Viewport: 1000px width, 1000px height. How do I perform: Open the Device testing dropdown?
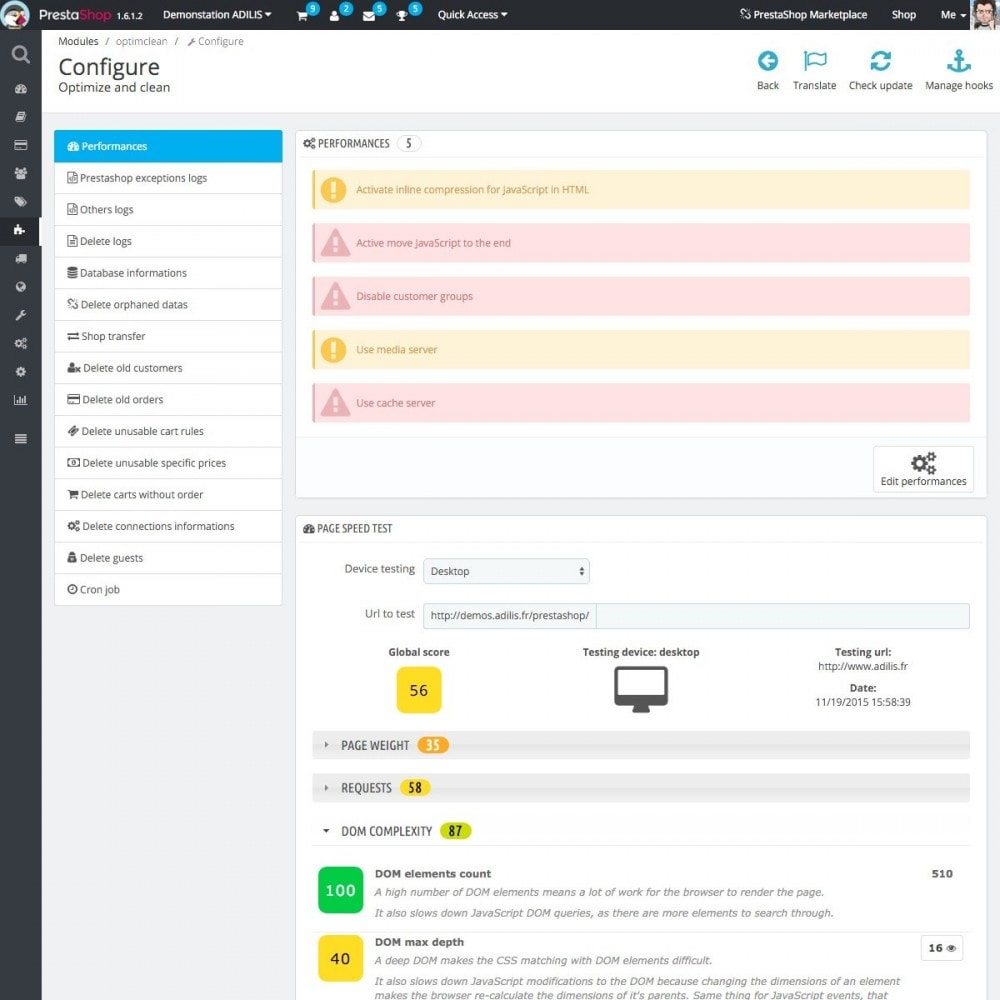tap(506, 571)
